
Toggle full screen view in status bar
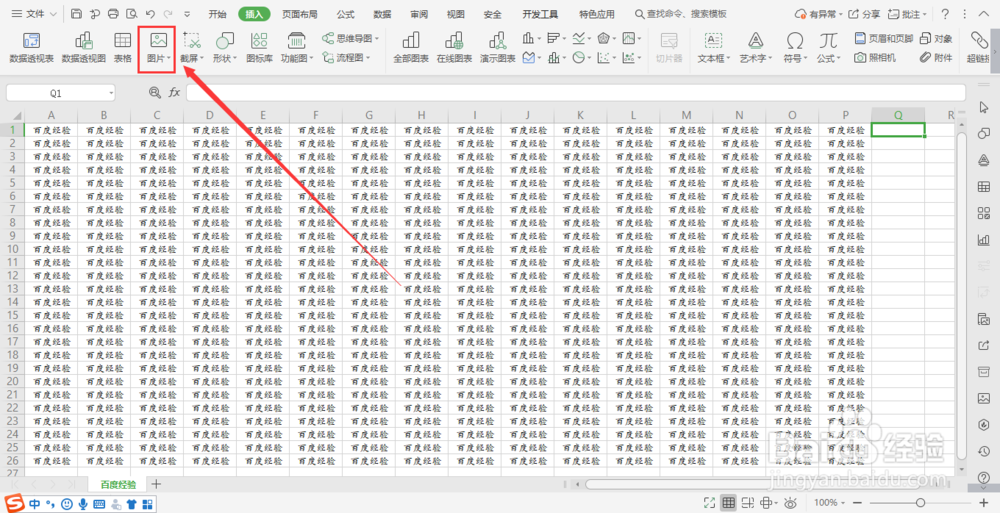pos(709,503)
